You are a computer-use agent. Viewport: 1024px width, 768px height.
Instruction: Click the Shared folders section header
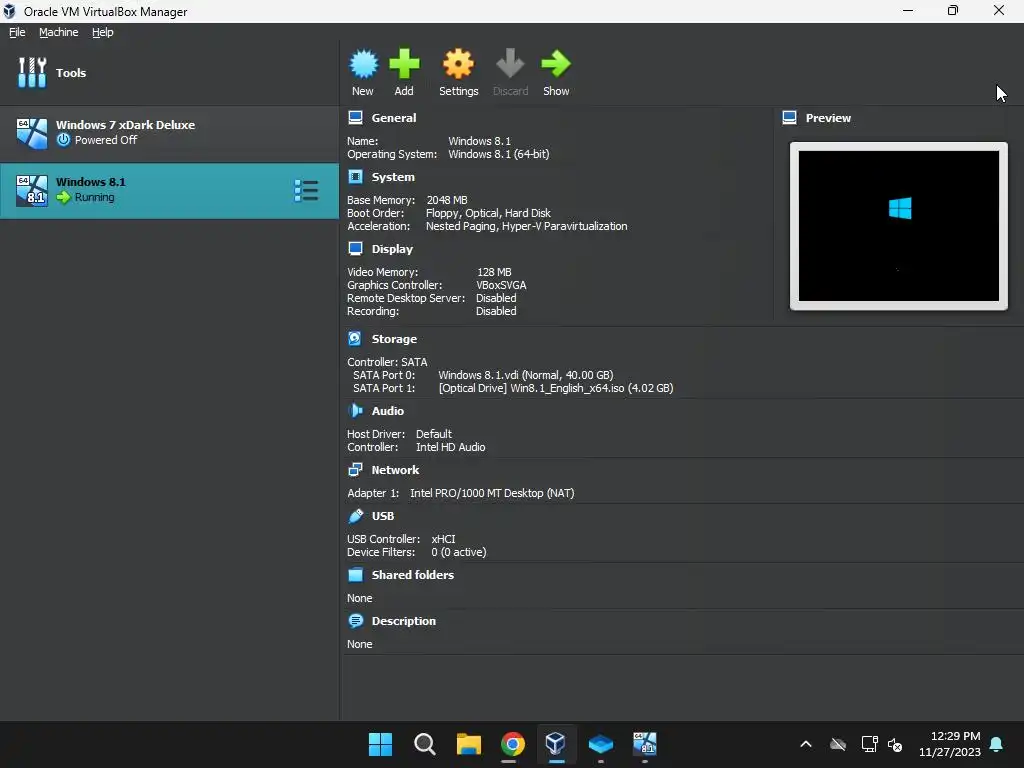413,575
